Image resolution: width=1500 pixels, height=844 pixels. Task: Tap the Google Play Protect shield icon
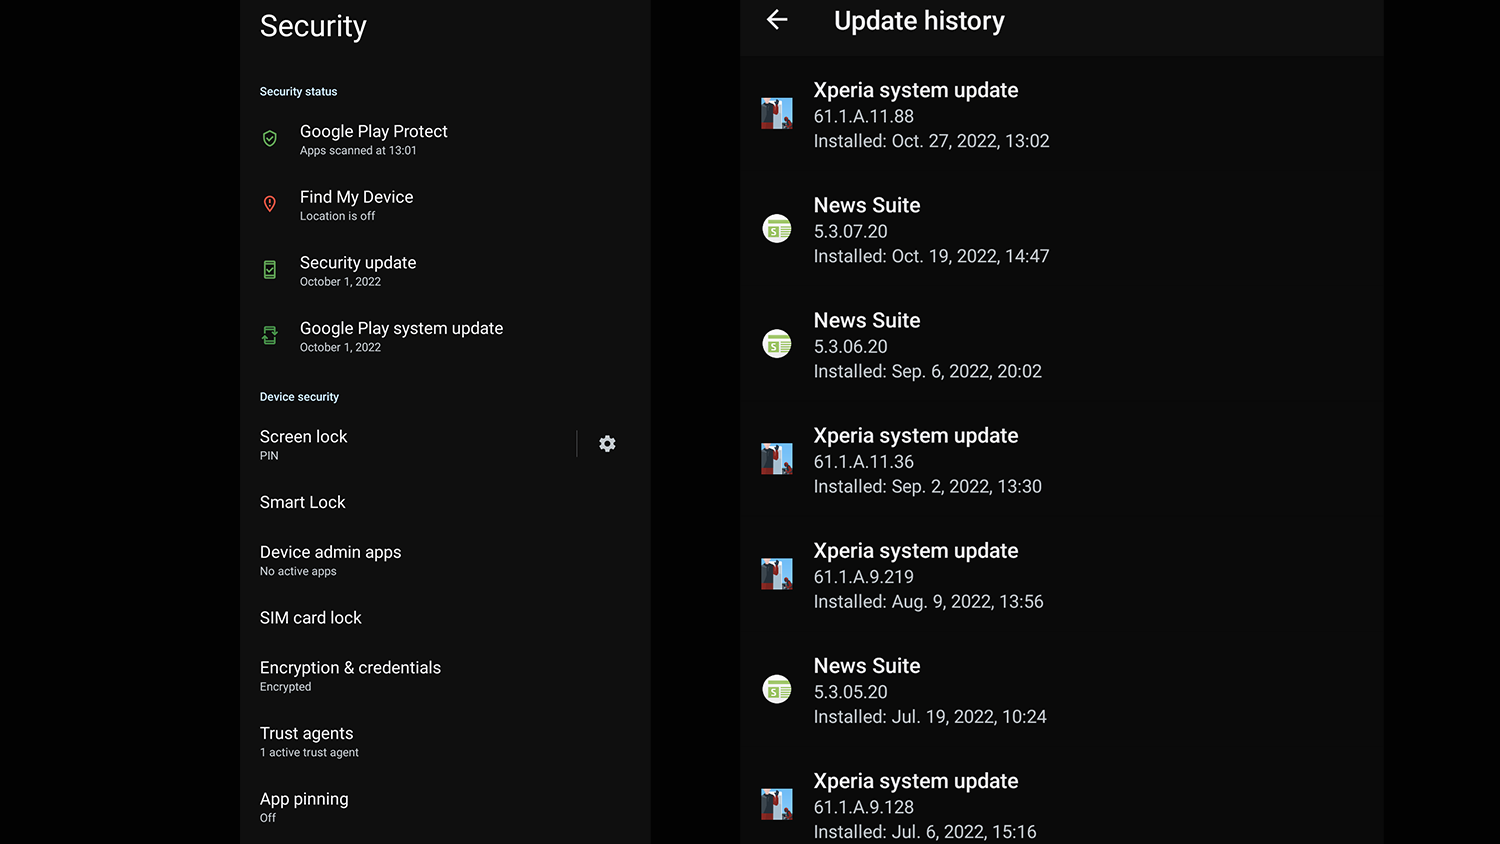click(270, 139)
